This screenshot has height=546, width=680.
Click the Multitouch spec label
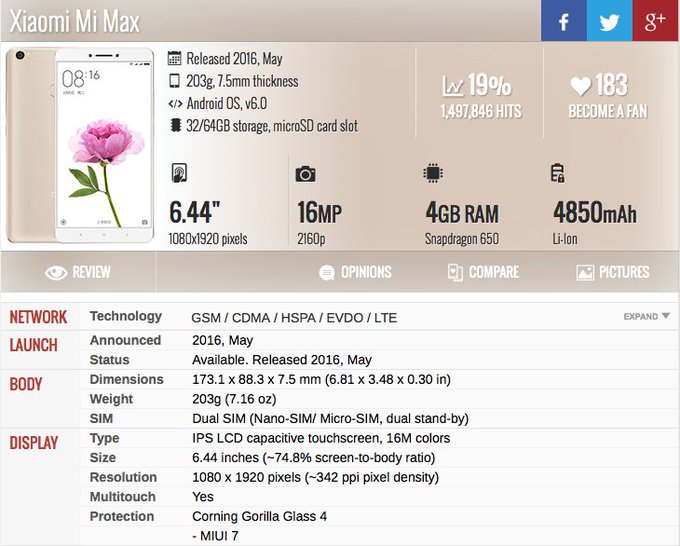(x=123, y=497)
